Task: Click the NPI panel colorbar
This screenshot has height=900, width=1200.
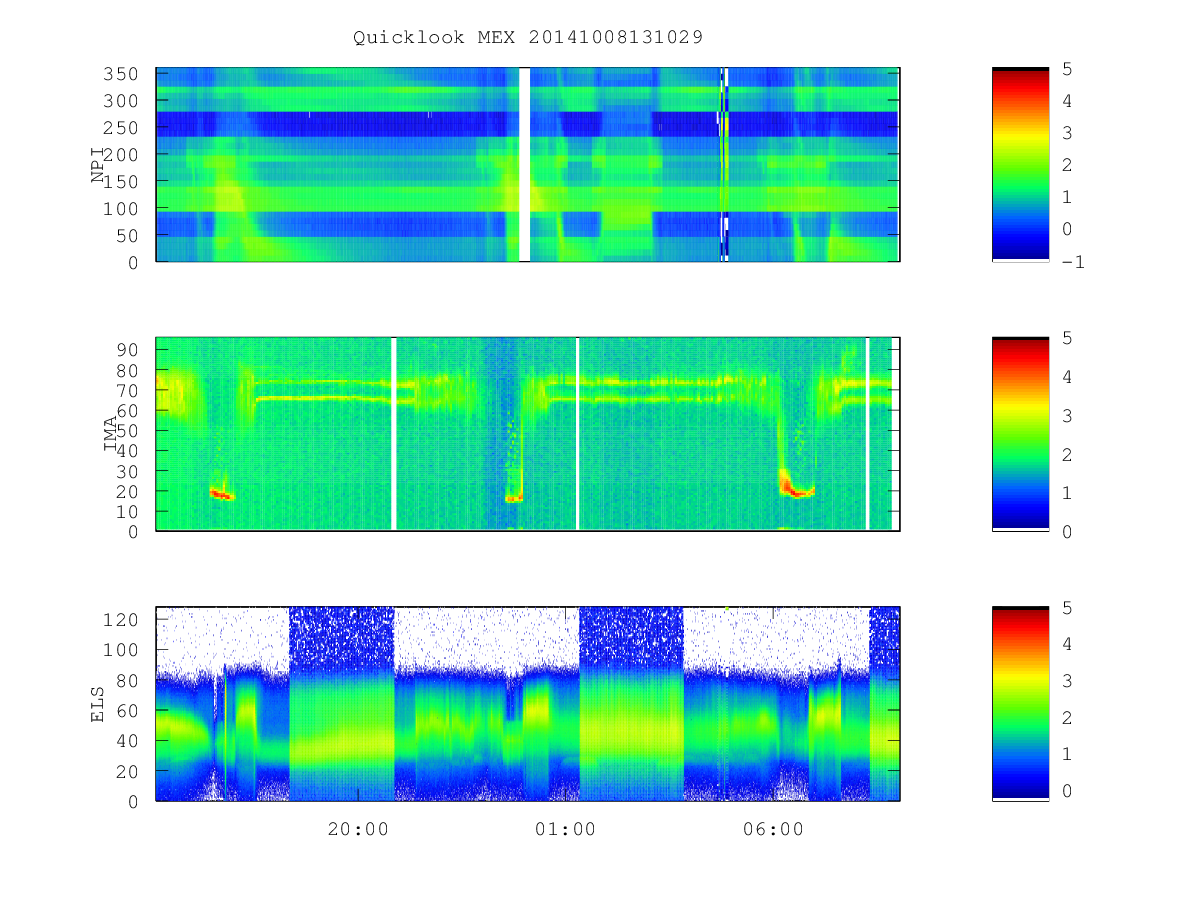Action: 1020,164
